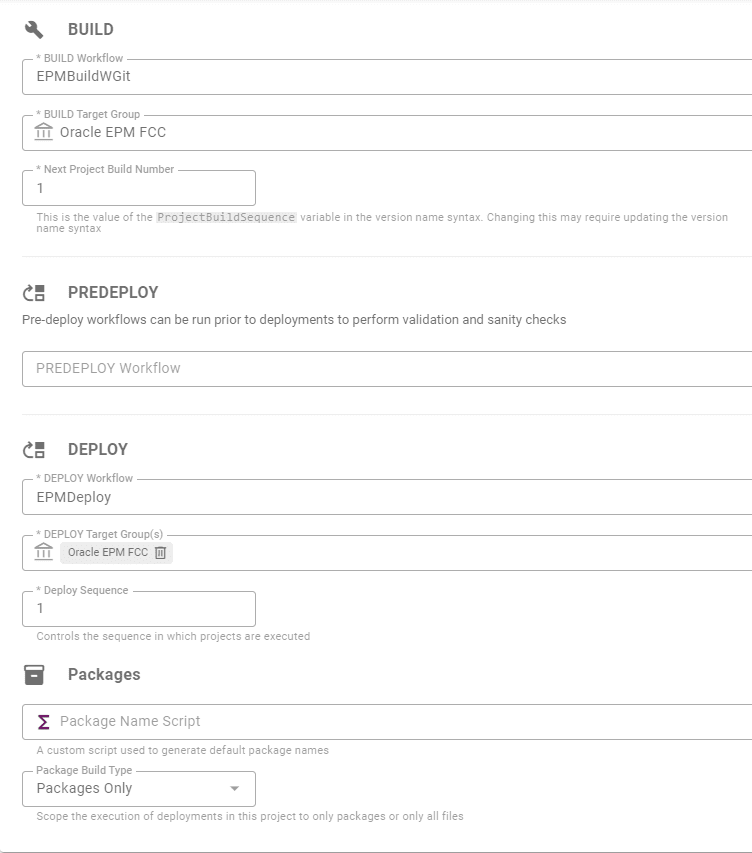Screen dimensions: 752x853
Task: Click the sigma icon in Package Name Script
Action: point(44,722)
